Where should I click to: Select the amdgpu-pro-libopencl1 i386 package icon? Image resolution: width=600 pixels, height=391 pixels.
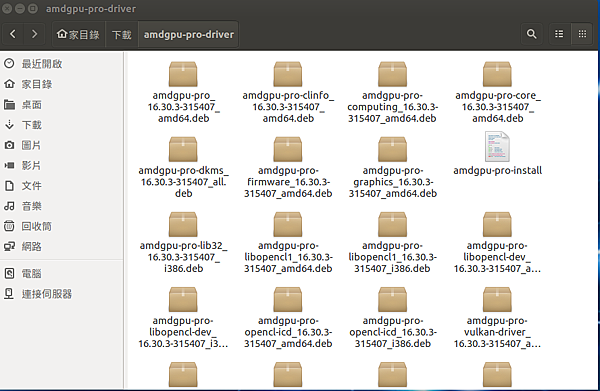pyautogui.click(x=392, y=224)
